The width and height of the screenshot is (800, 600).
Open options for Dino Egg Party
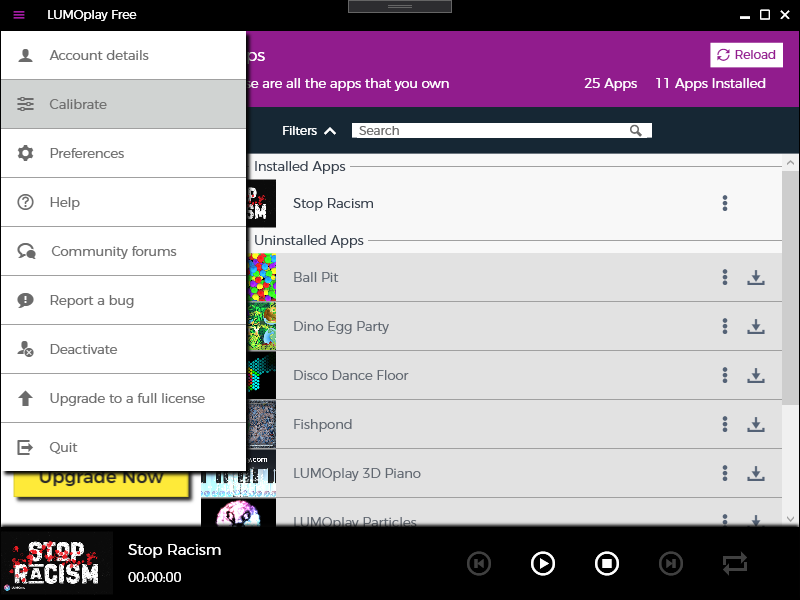click(724, 326)
